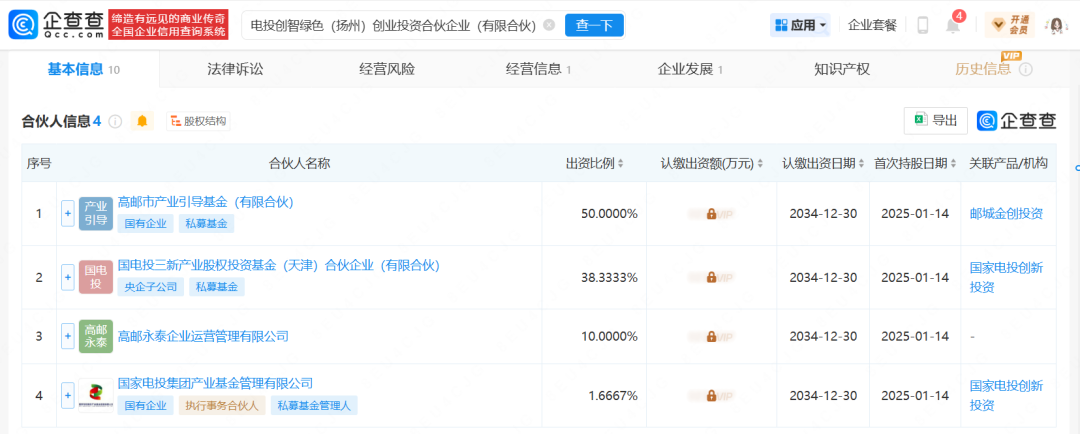
Task: Switch to the 法律诉讼 tab
Action: point(235,69)
